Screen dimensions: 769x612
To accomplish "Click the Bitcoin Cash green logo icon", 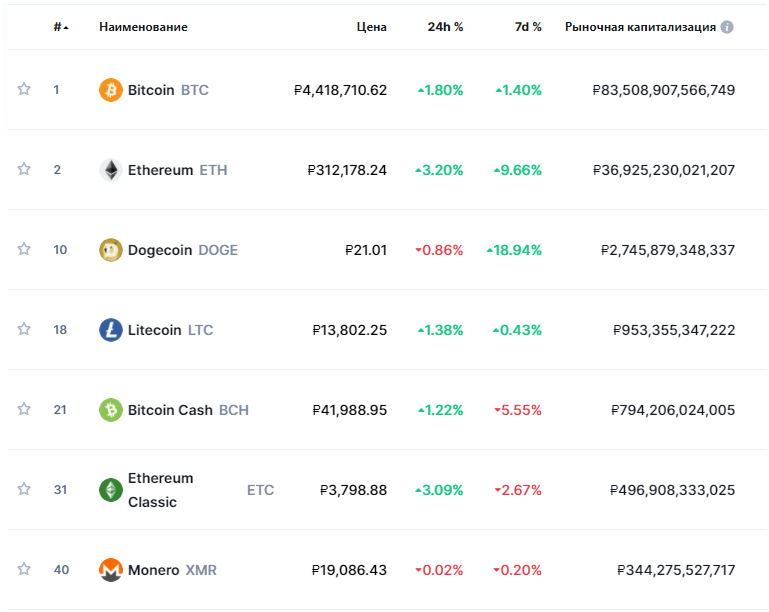I will (111, 410).
